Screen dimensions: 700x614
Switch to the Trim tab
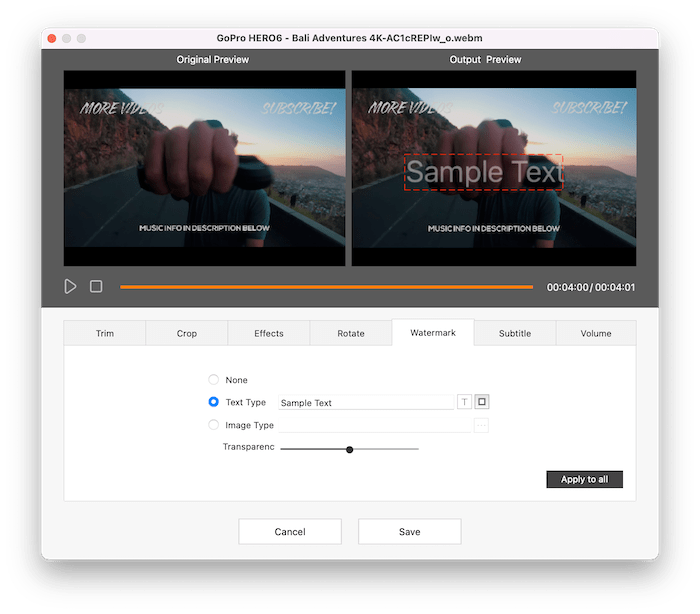pos(105,333)
